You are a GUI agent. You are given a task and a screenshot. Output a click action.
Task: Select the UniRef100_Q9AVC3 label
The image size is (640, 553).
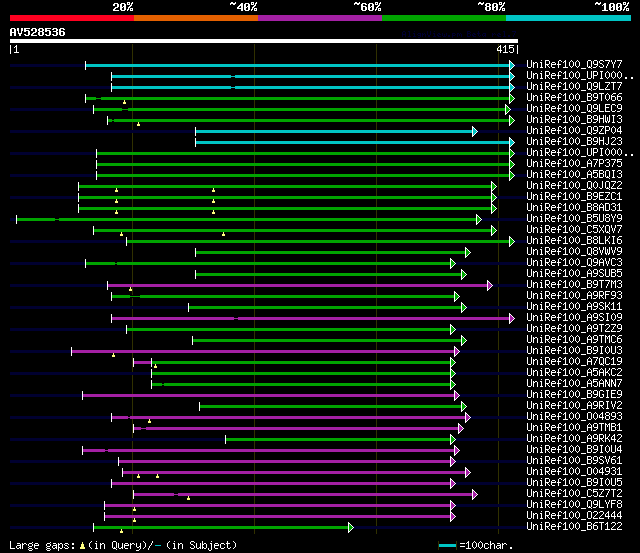click(574, 263)
